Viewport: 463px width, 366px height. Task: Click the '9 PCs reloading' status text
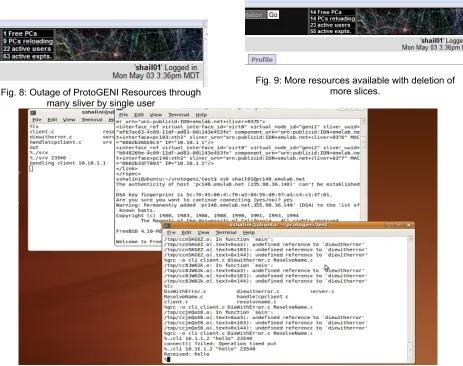[28, 41]
